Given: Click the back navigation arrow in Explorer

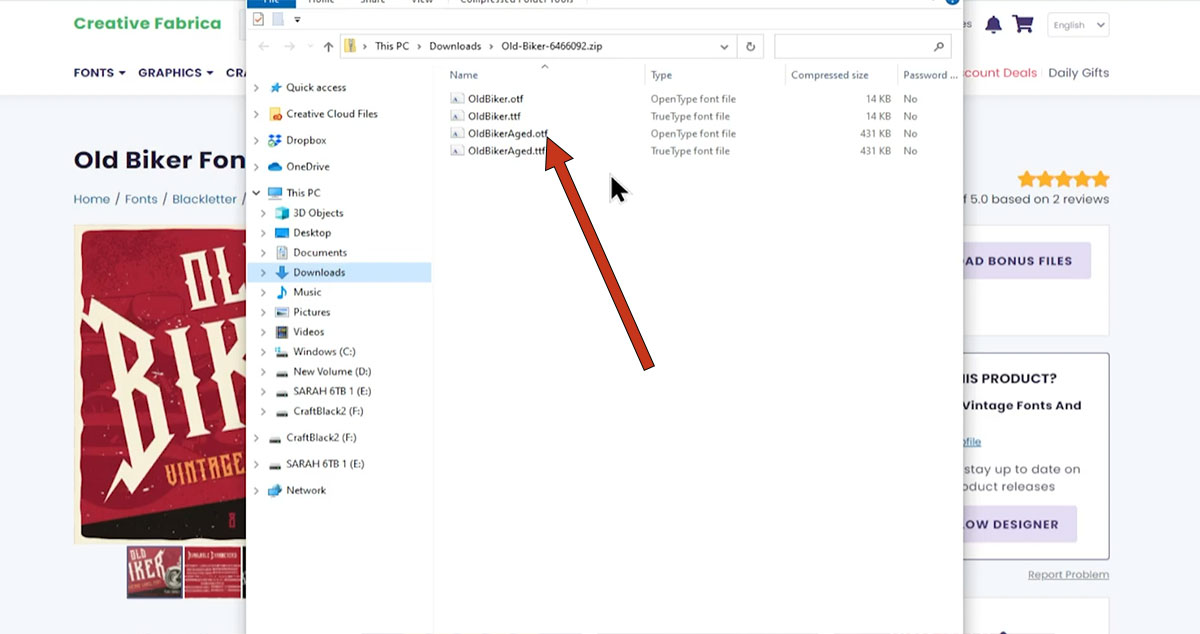Looking at the screenshot, I should pyautogui.click(x=263, y=46).
